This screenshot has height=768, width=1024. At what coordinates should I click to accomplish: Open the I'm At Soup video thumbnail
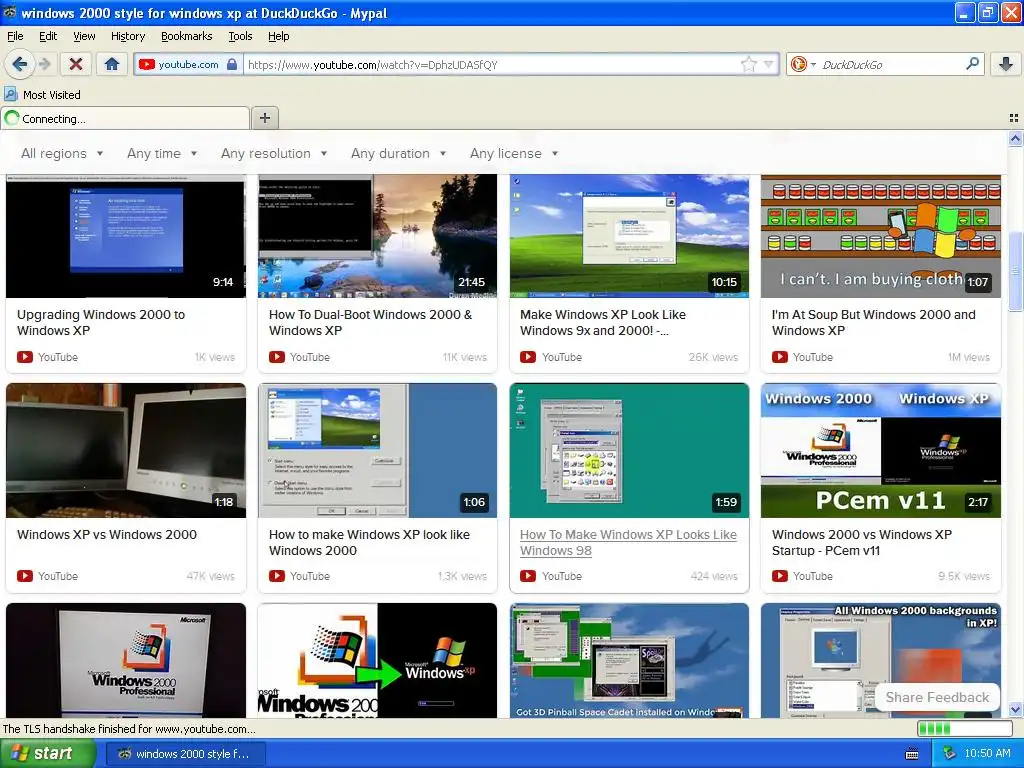[880, 236]
